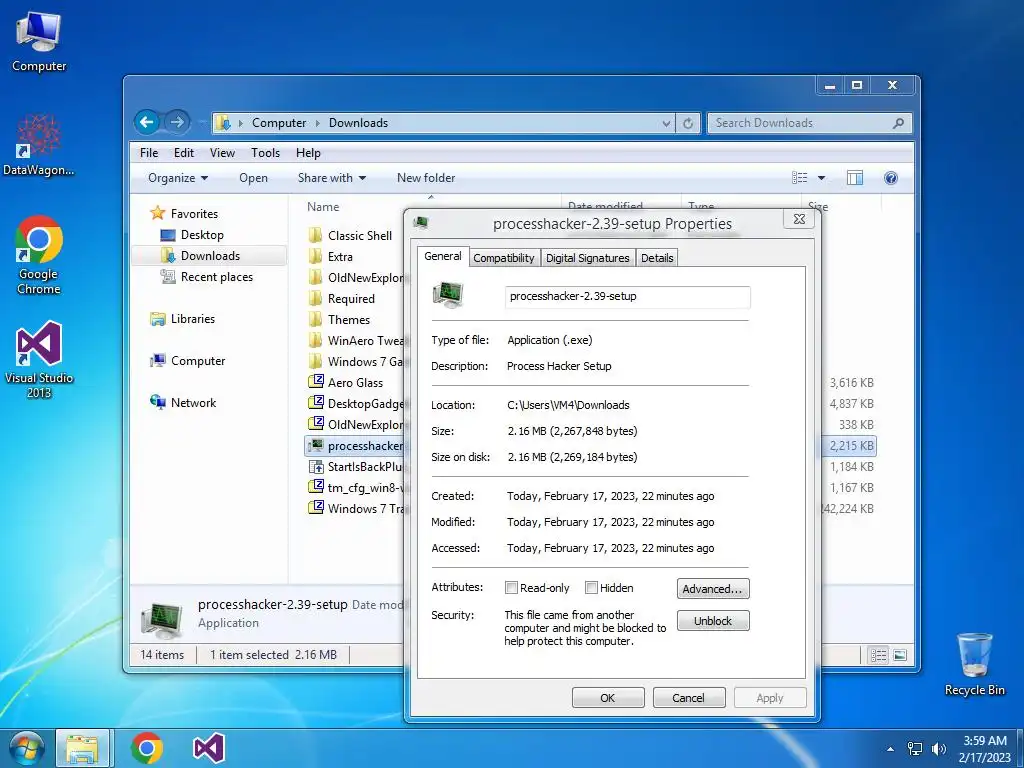
Task: Select the Extra folder
Action: pyautogui.click(x=330, y=257)
